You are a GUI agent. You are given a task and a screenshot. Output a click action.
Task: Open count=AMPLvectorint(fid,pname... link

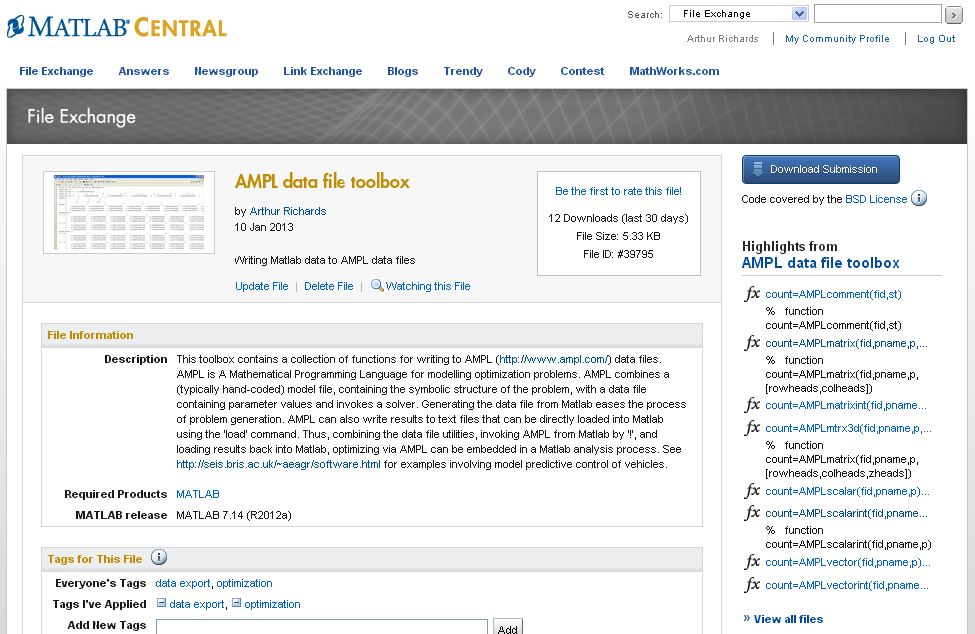[846, 585]
